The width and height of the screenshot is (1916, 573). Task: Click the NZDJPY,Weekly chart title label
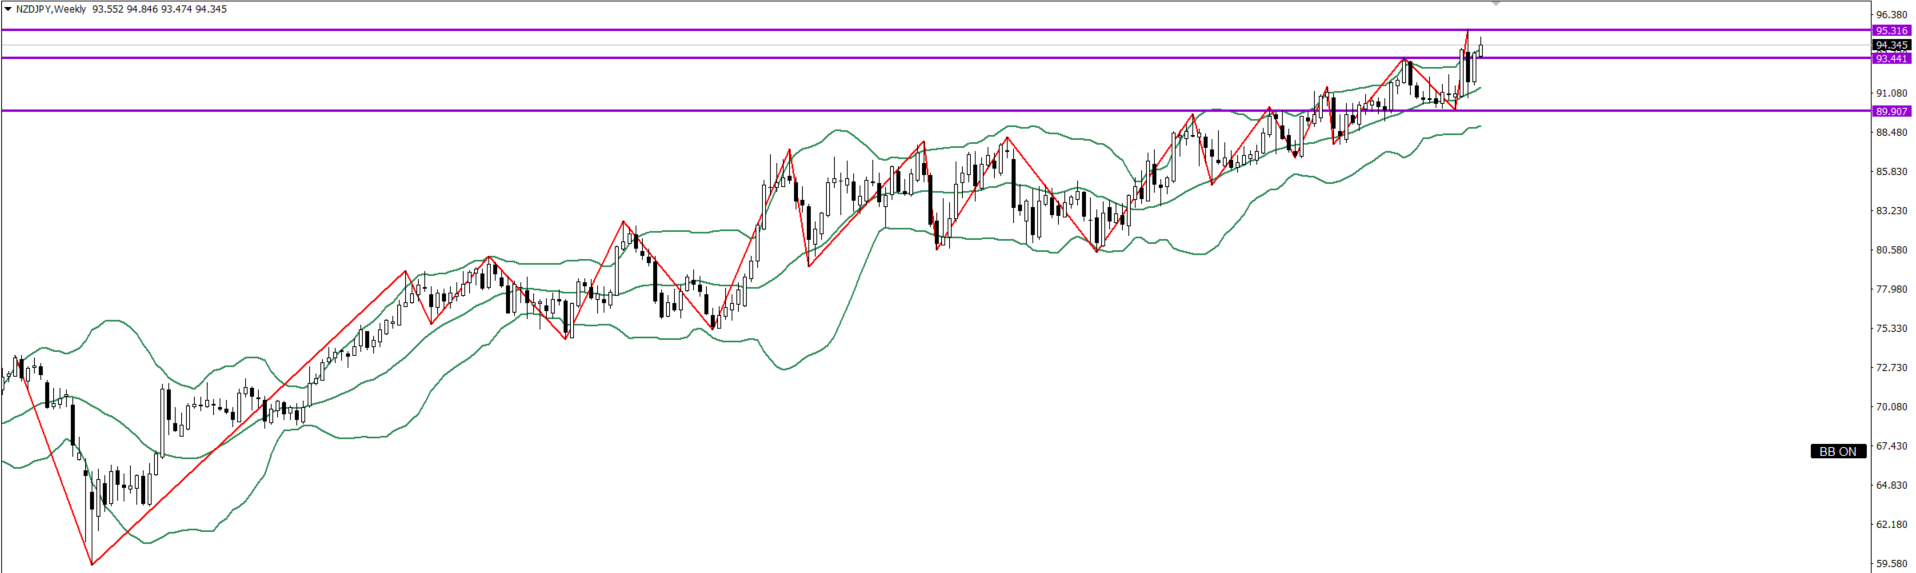[51, 9]
